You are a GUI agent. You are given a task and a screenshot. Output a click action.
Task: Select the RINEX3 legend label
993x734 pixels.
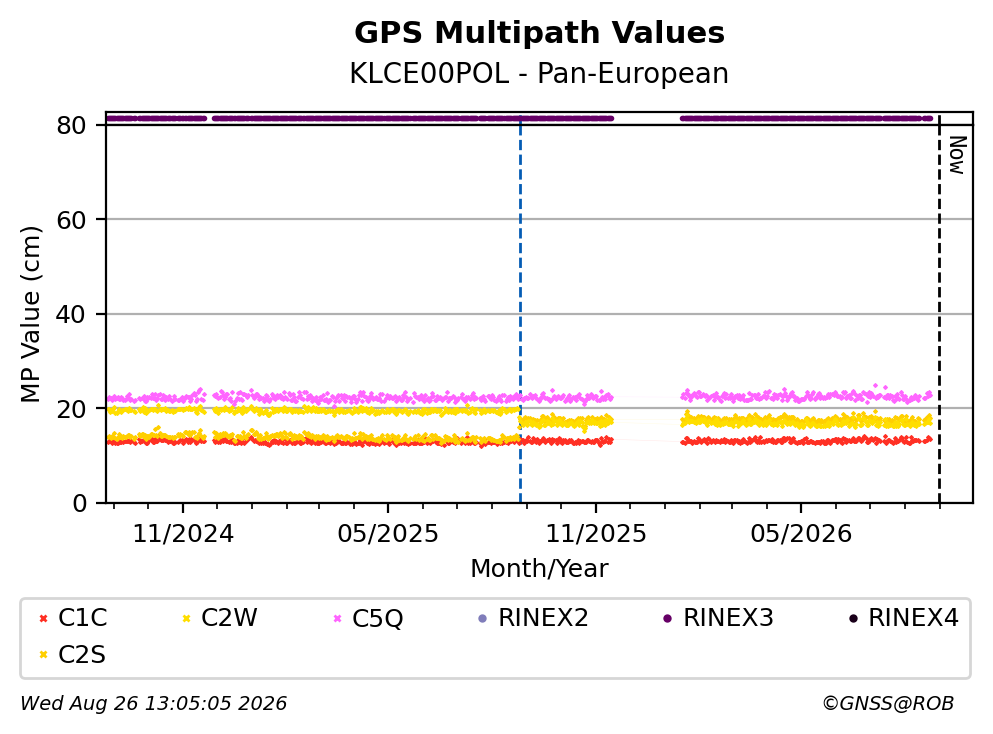click(728, 618)
